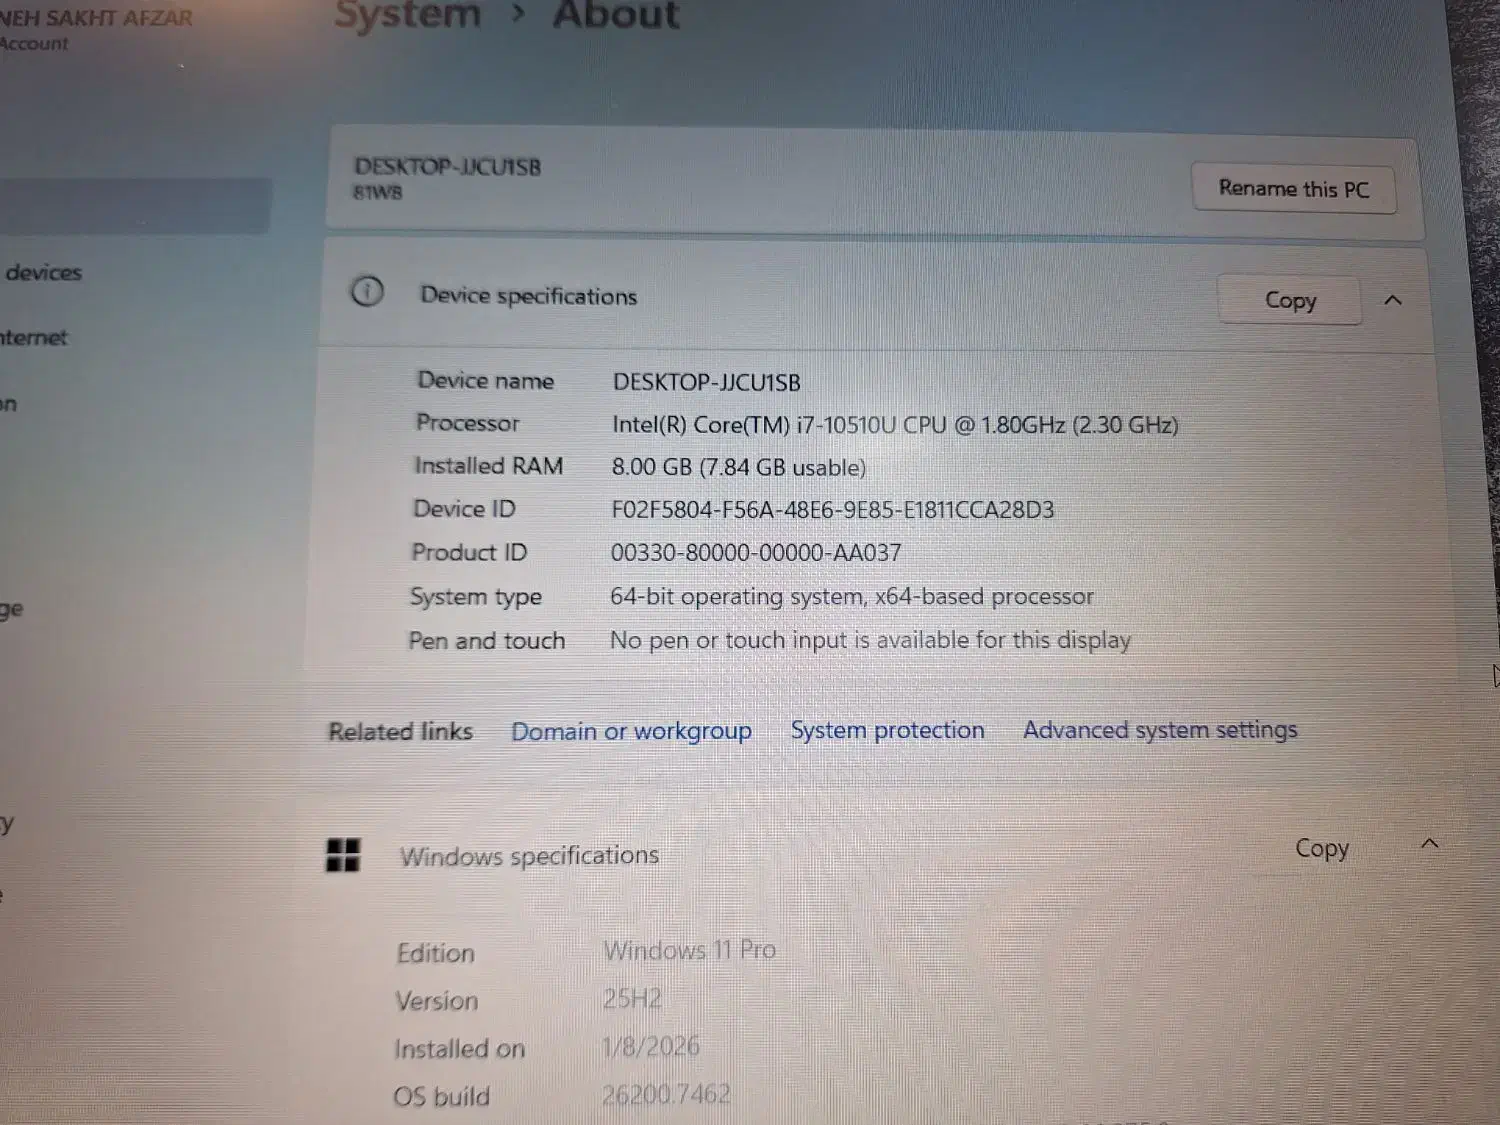The width and height of the screenshot is (1500, 1125).
Task: Select the Device ID value starting F02F5804
Action: click(x=832, y=510)
